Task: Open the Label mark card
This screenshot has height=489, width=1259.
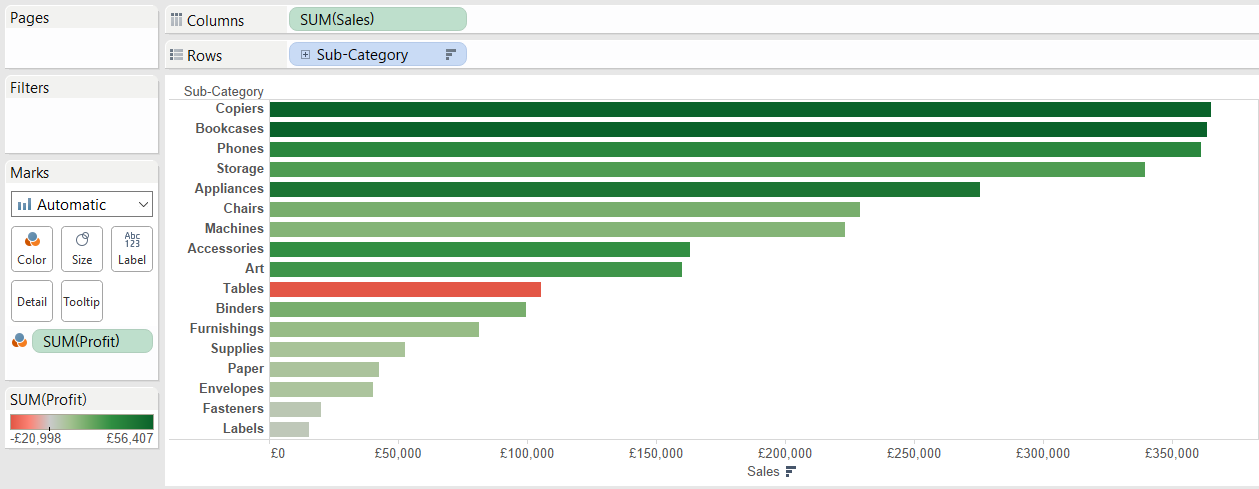Action: pyautogui.click(x=132, y=248)
